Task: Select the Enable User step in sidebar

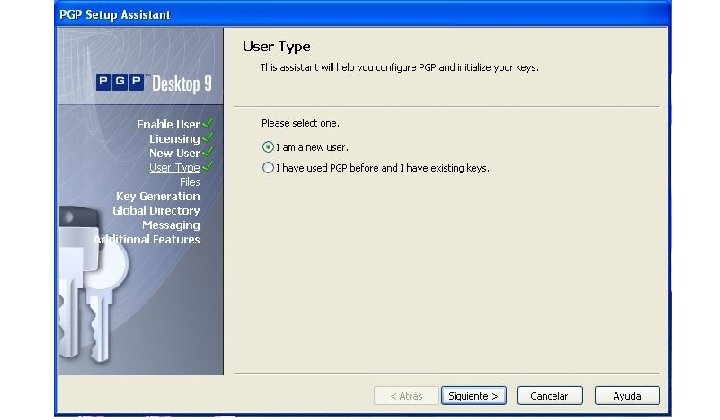Action: 169,124
